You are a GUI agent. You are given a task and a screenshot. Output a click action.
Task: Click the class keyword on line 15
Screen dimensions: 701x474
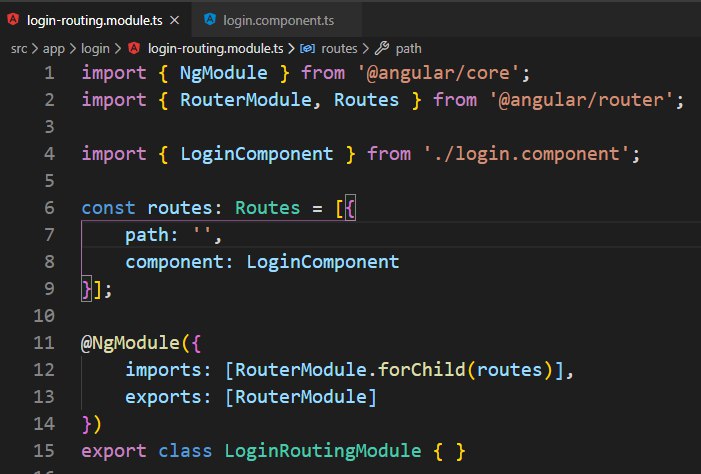tap(185, 451)
